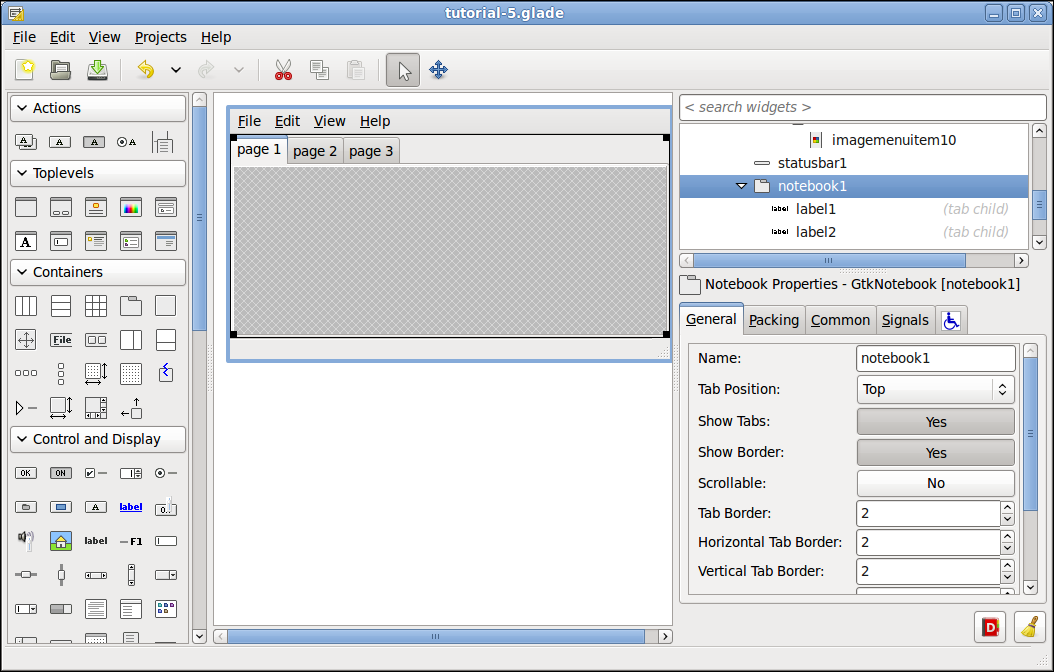1054x672 pixels.
Task: Decrease the Horizontal Tab Border value
Action: (1007, 548)
